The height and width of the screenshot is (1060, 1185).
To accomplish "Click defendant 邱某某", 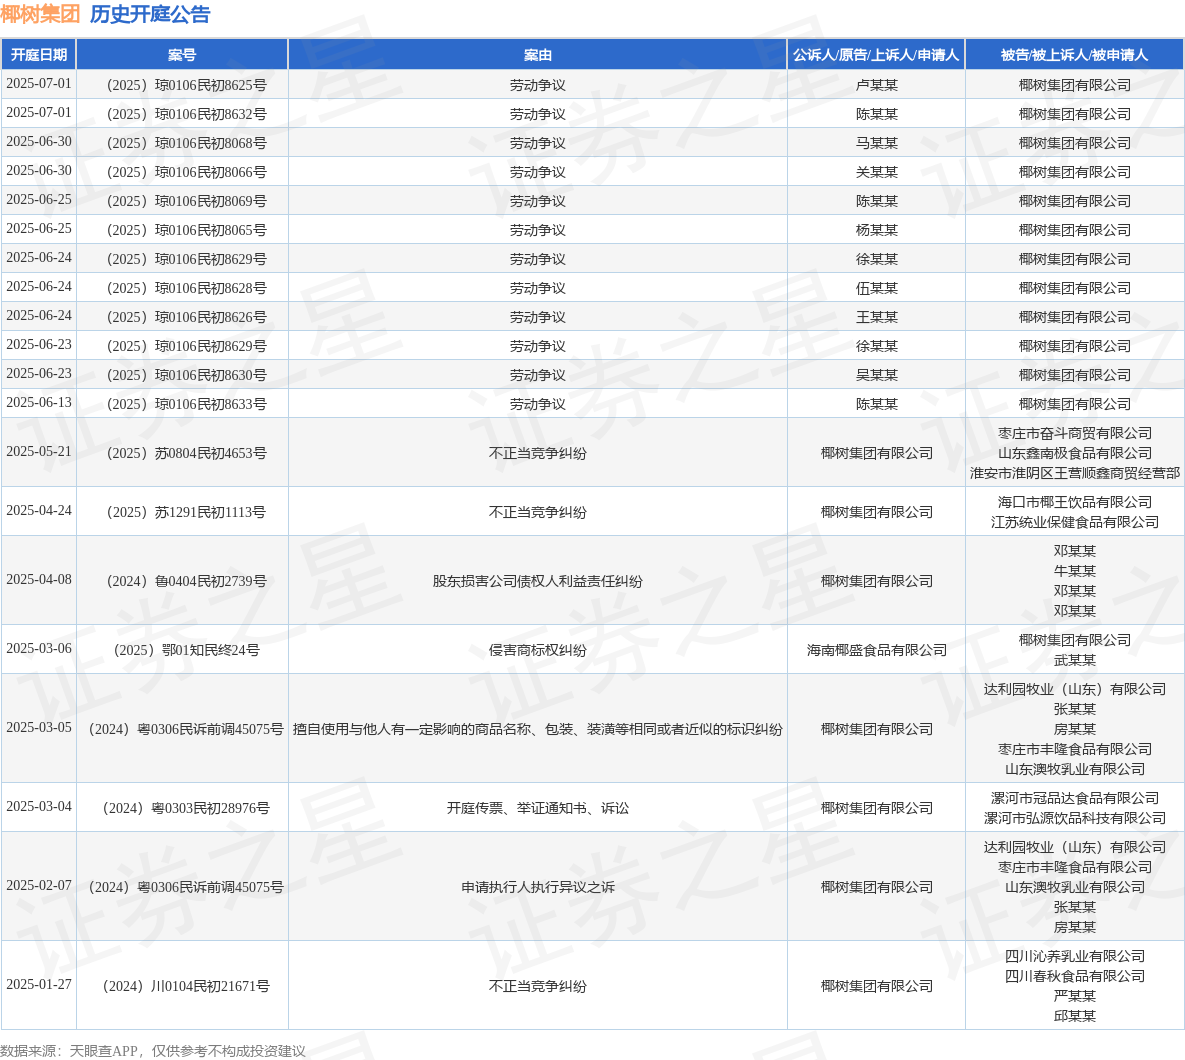I will tap(1074, 1015).
